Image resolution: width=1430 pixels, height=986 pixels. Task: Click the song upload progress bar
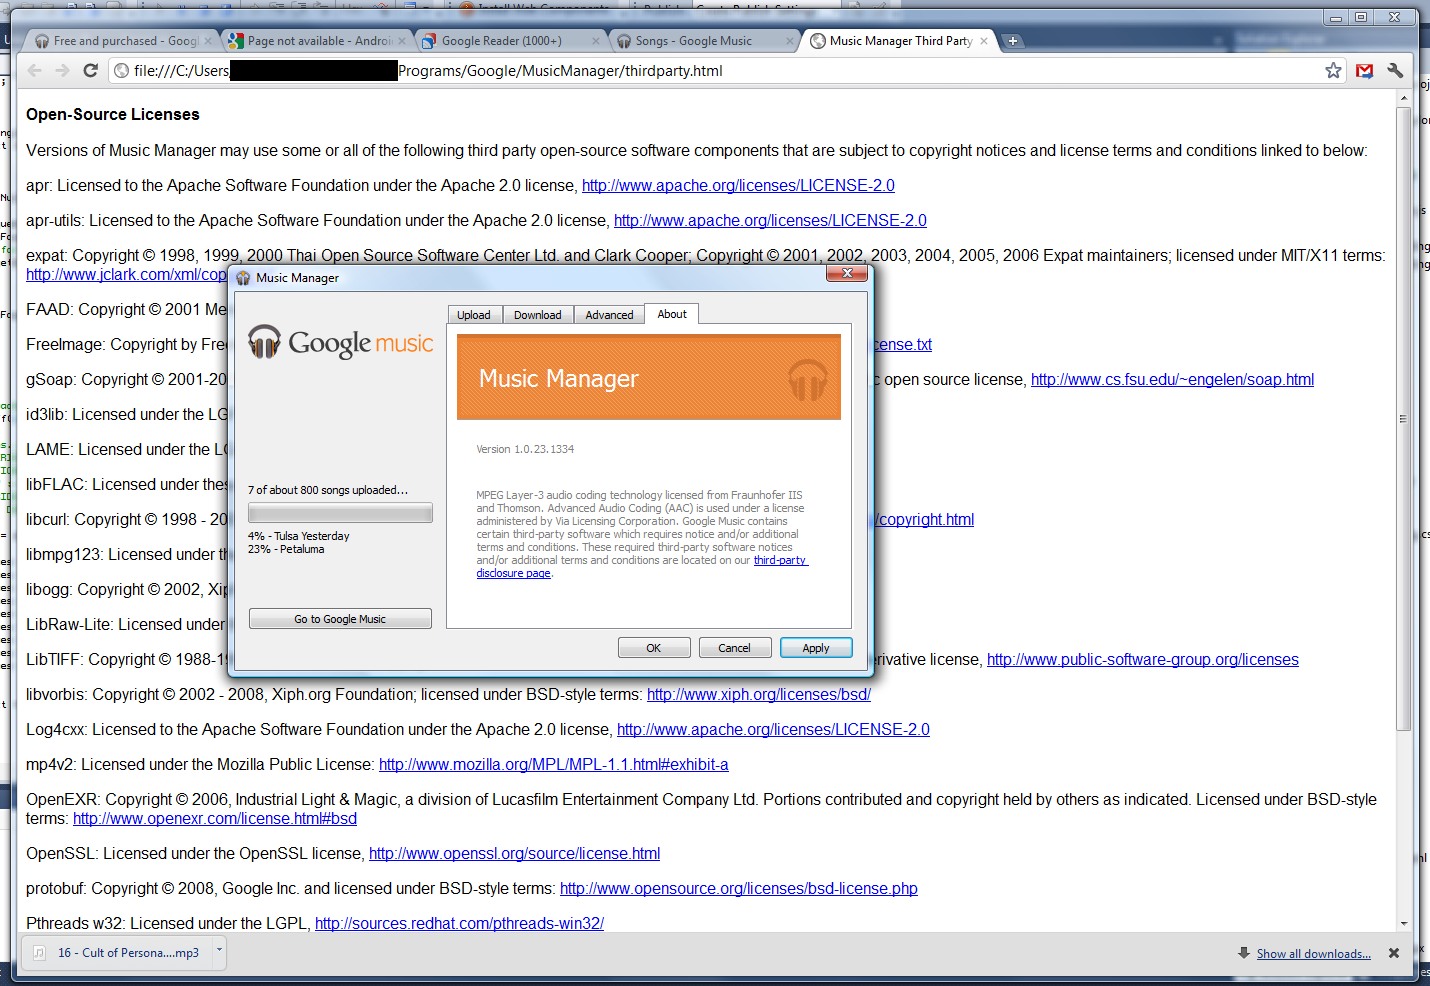[340, 513]
